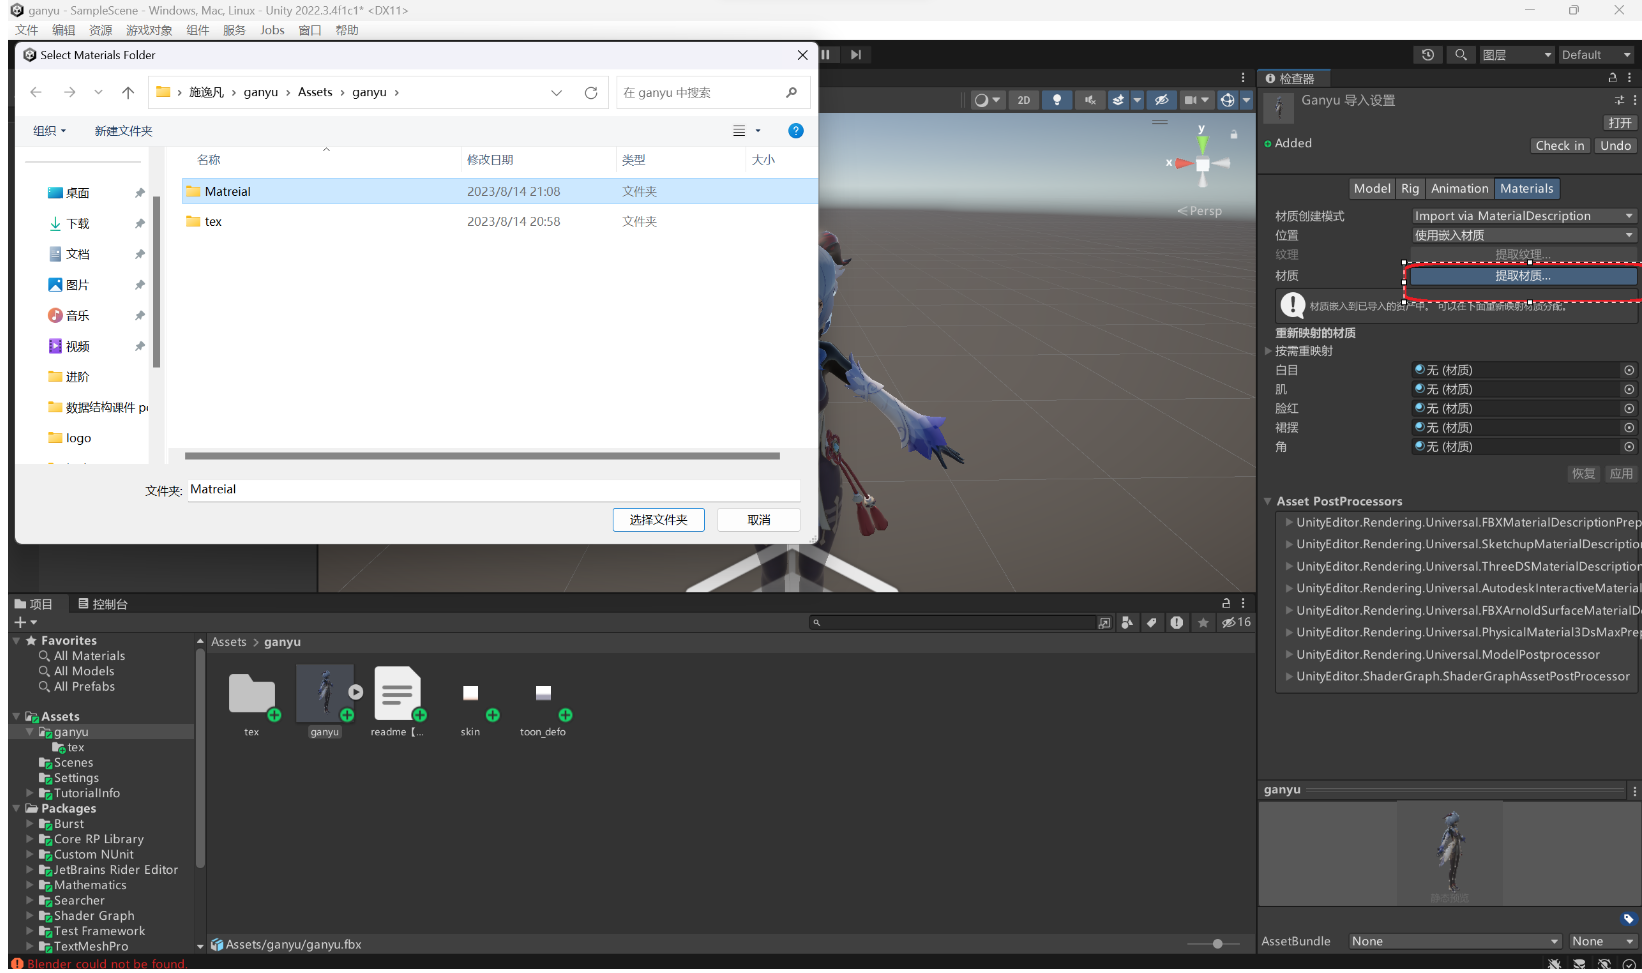The height and width of the screenshot is (973, 1642).
Task: Filter Project favorites star icon
Action: (1203, 622)
